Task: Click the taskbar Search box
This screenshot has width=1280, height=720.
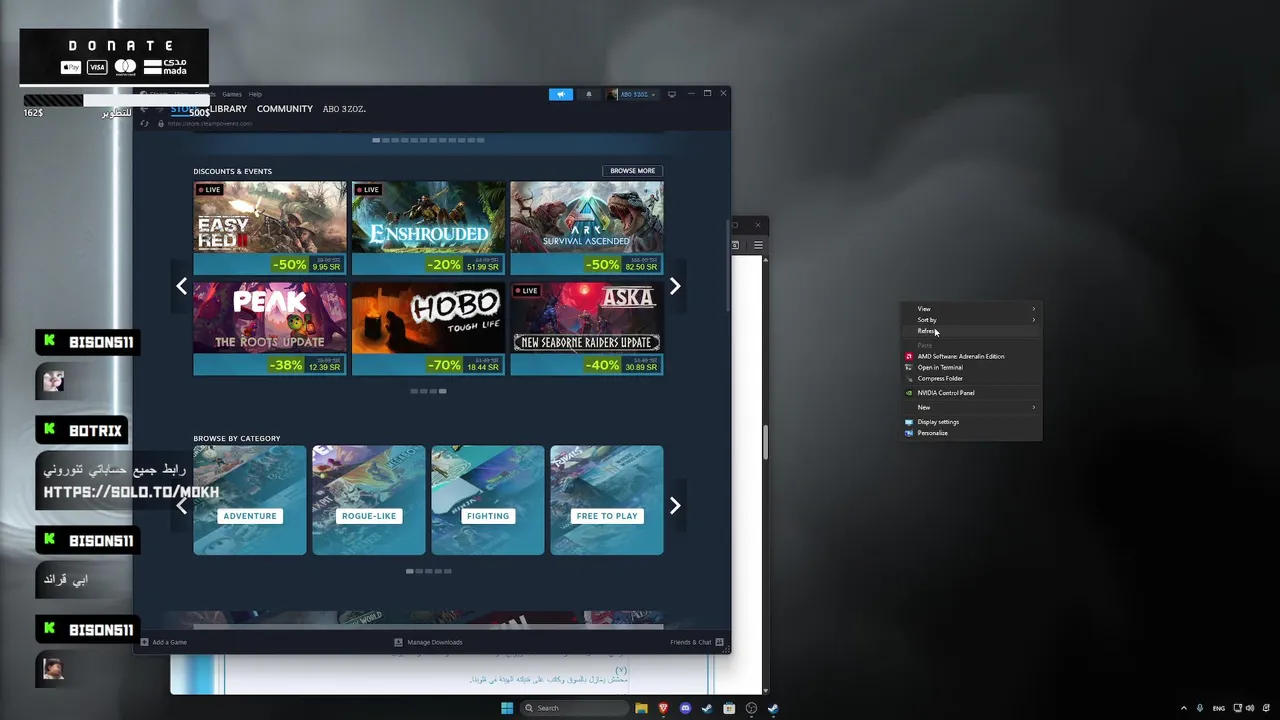Action: [574, 708]
